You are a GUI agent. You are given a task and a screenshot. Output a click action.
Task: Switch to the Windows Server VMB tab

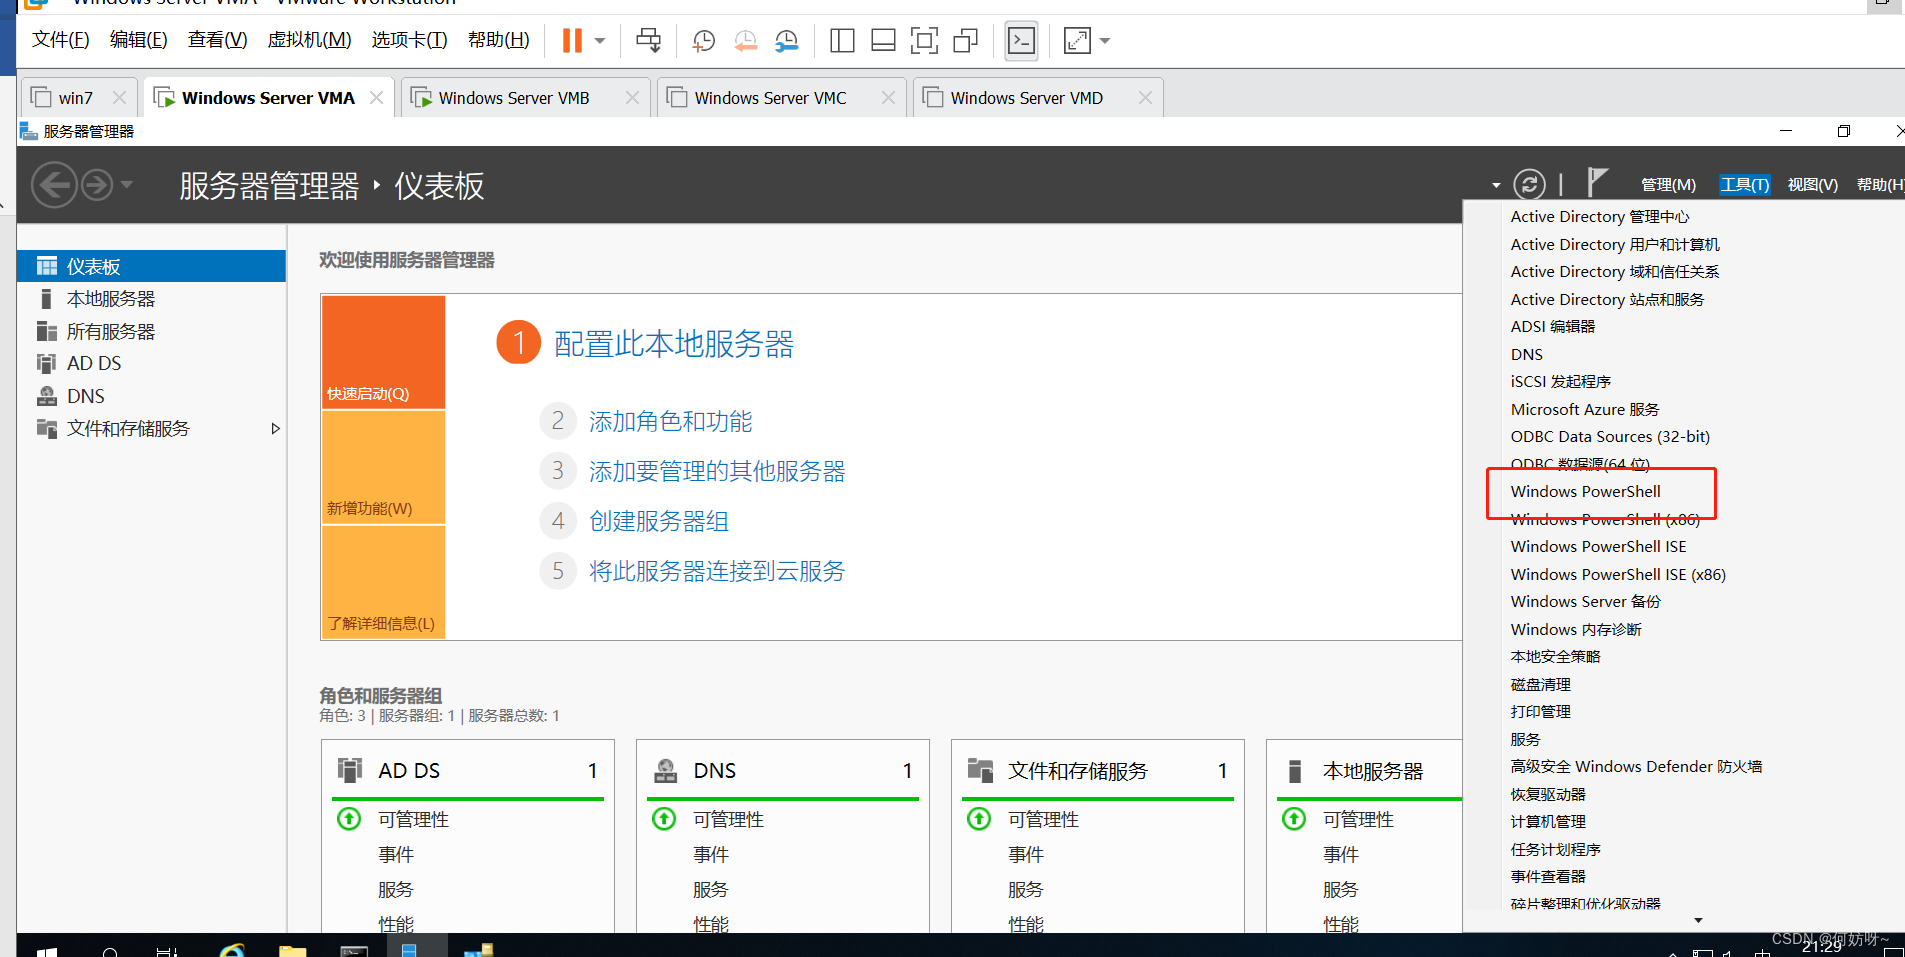(x=514, y=98)
